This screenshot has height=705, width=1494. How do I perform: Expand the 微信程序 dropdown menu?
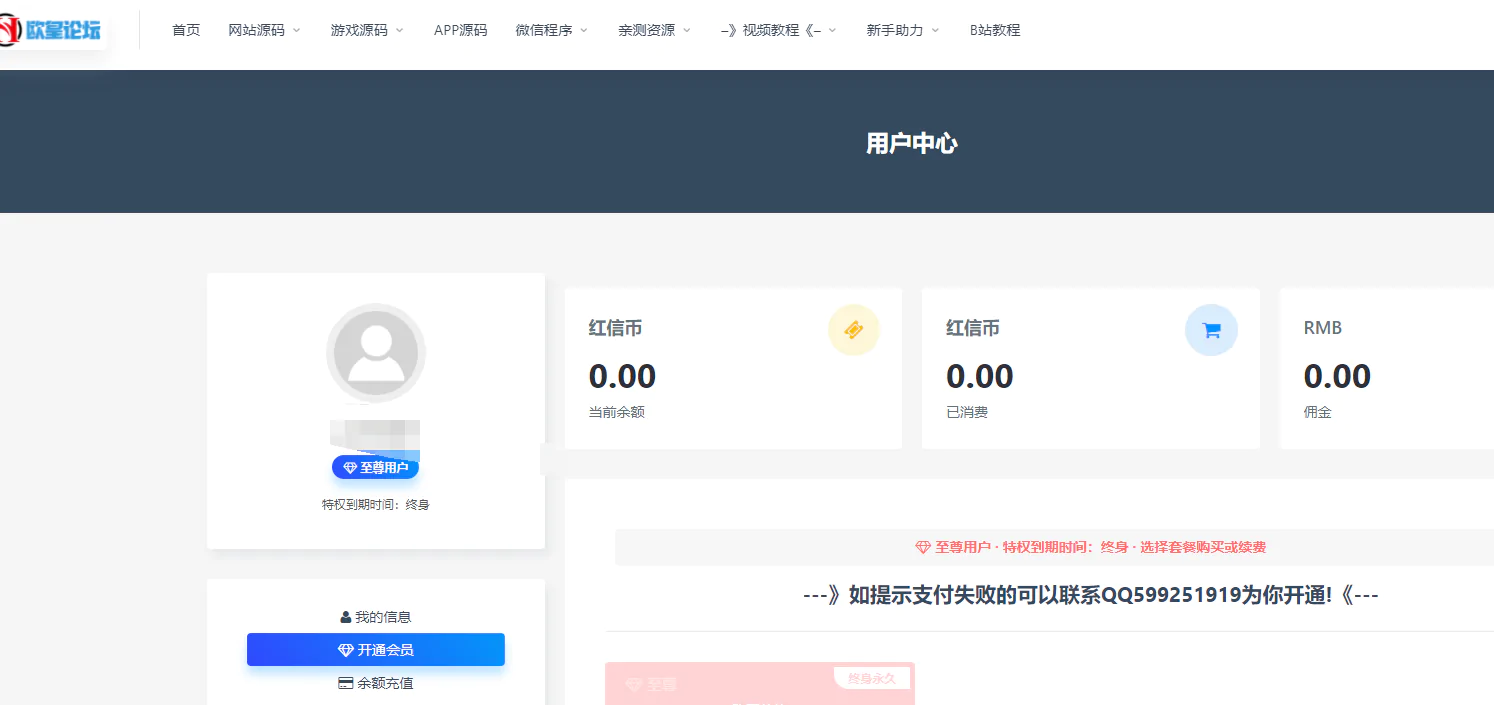[x=552, y=30]
